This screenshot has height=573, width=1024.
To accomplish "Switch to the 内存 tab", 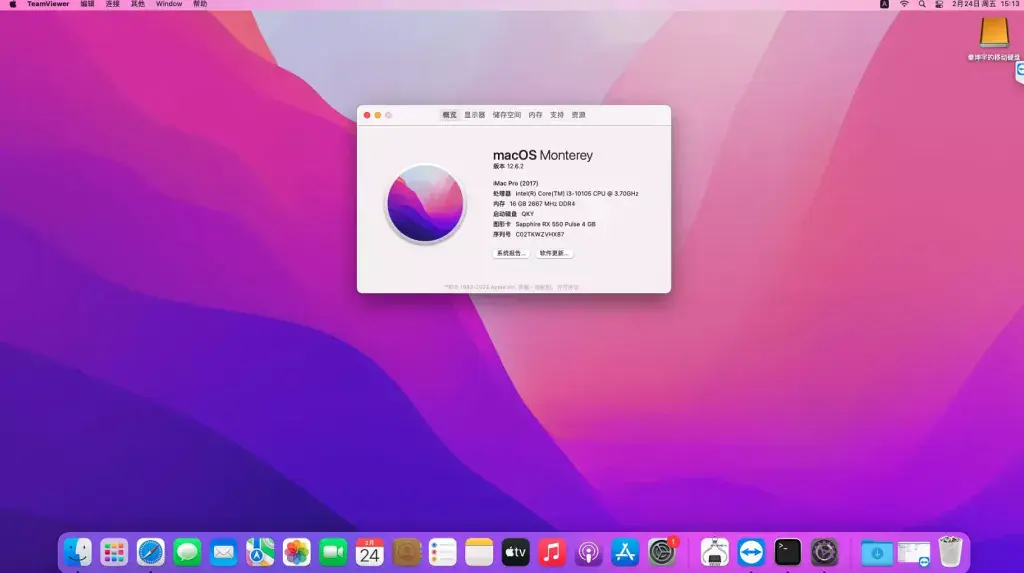I will (536, 115).
